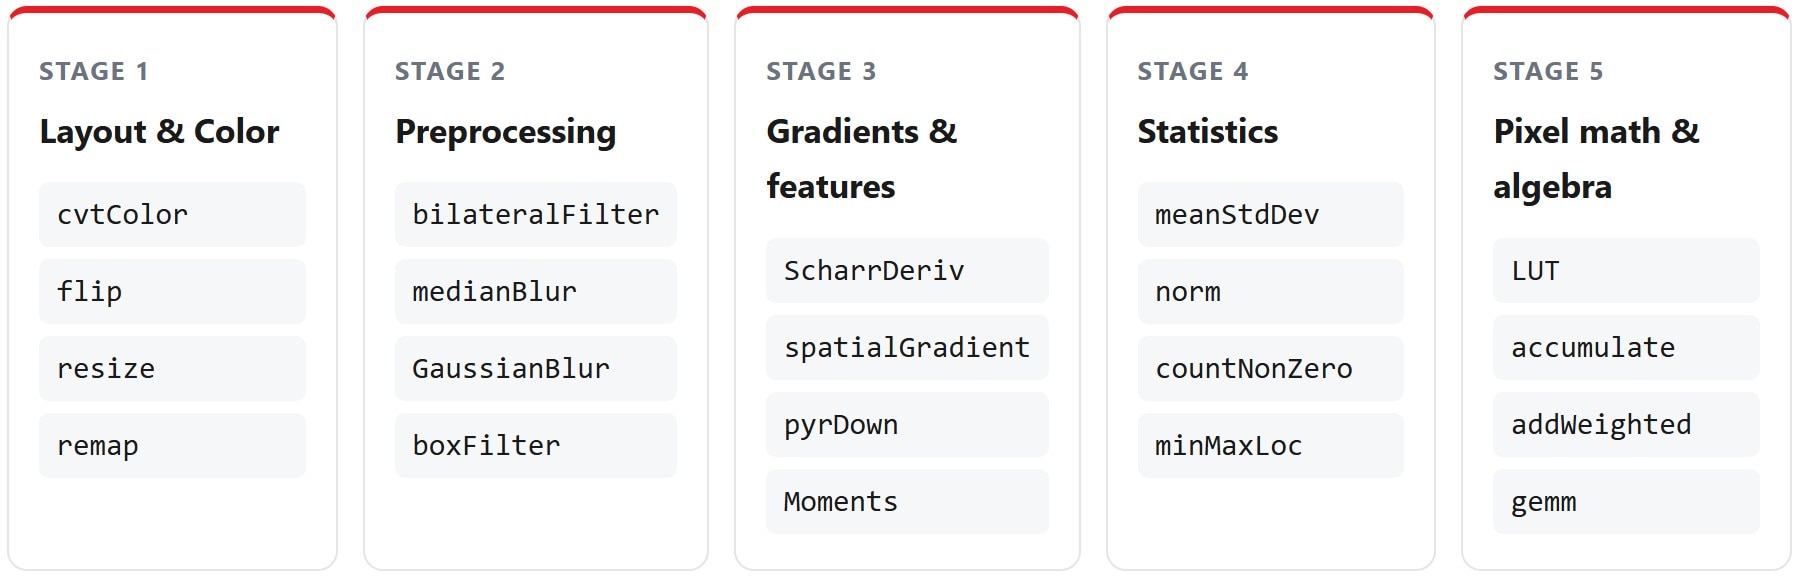Select the LUT chip in Stage 5
Image resolution: width=1799 pixels, height=578 pixels.
[1626, 270]
